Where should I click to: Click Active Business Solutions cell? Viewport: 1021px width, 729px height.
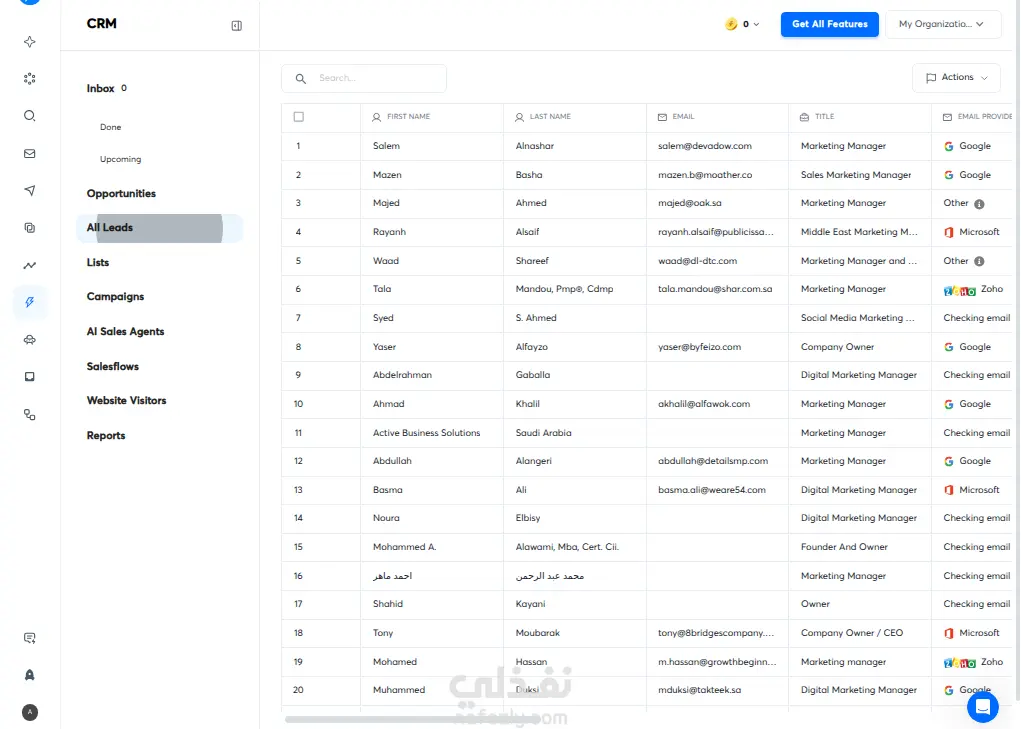[x=427, y=433]
